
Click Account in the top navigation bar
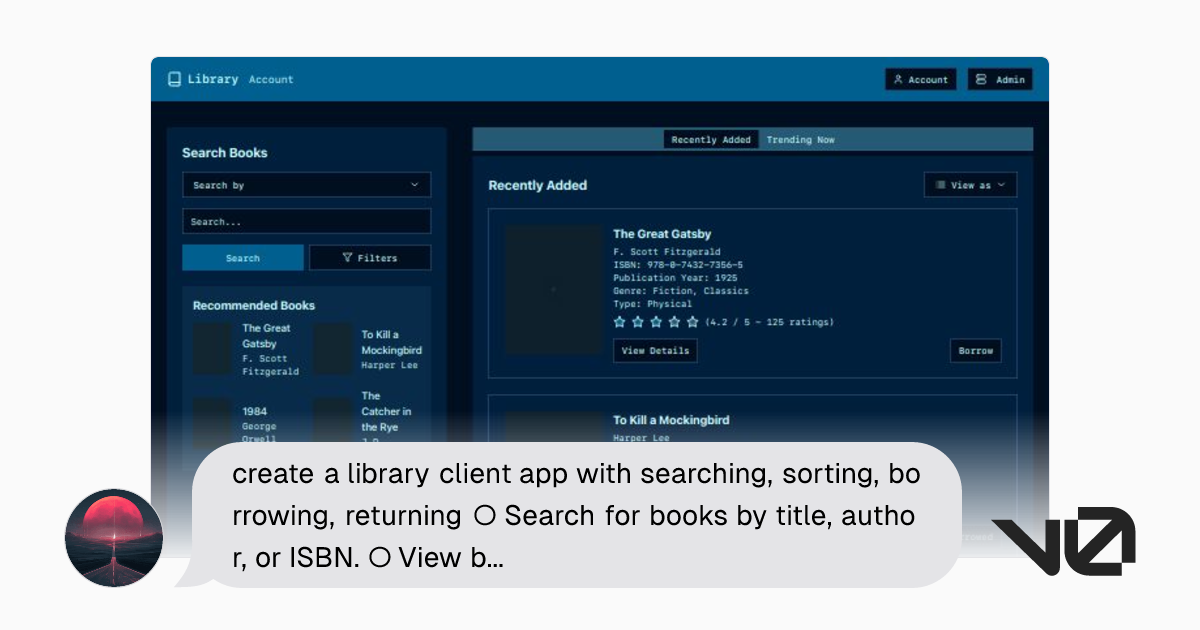[x=270, y=80]
